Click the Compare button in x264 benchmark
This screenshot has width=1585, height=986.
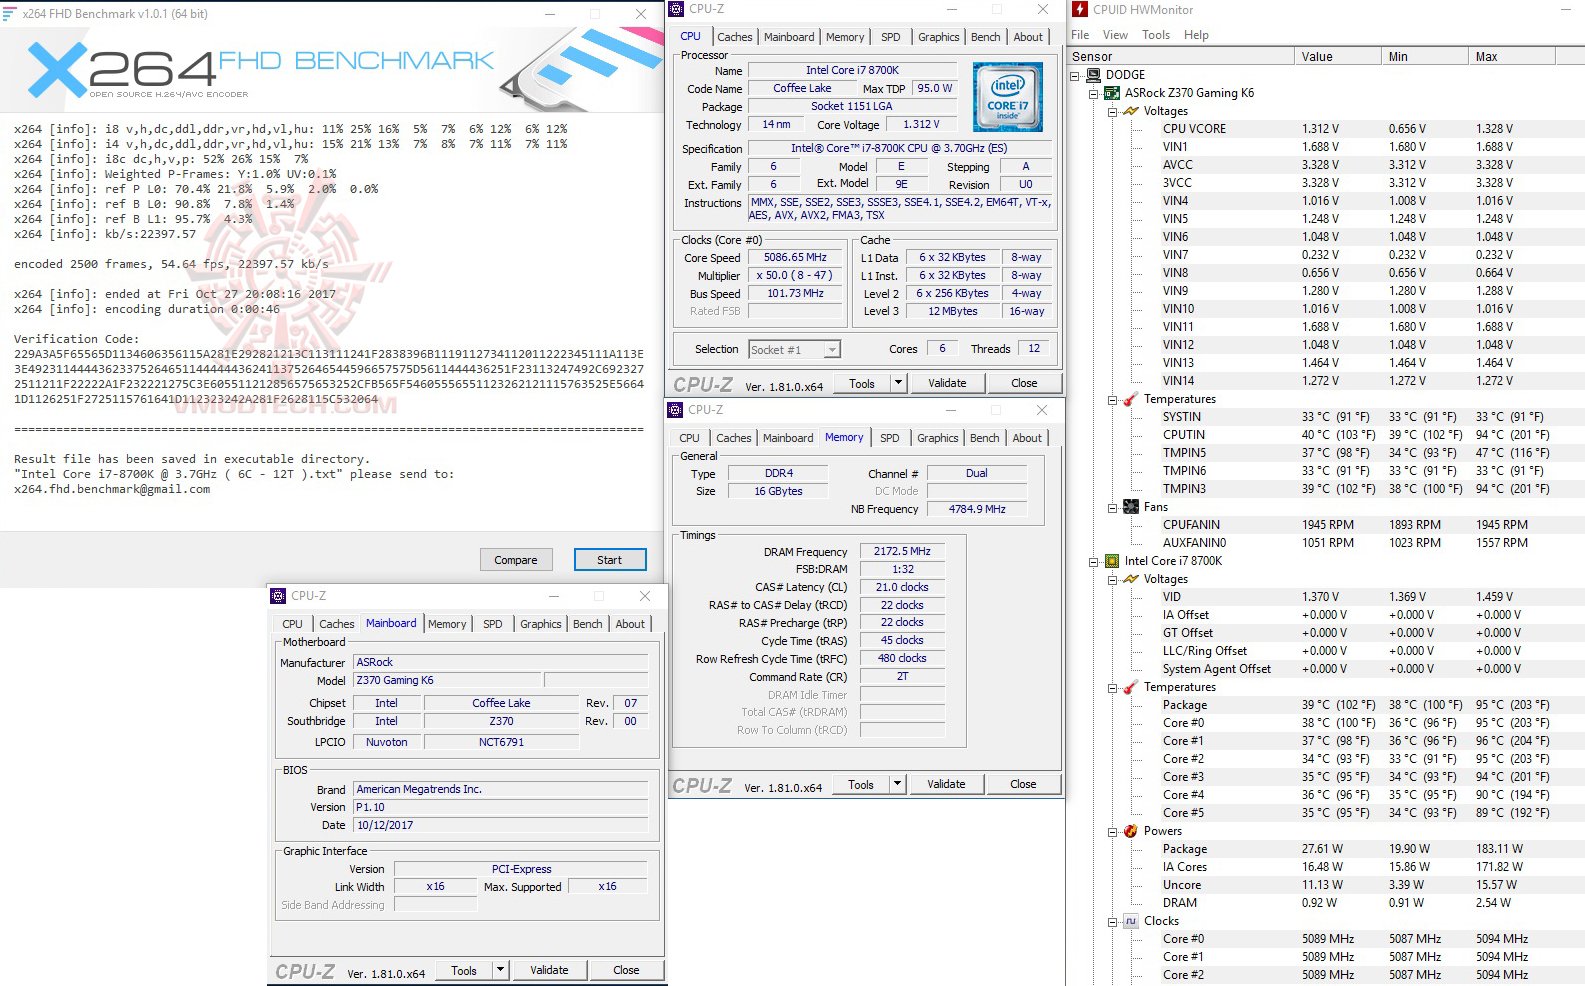[516, 560]
